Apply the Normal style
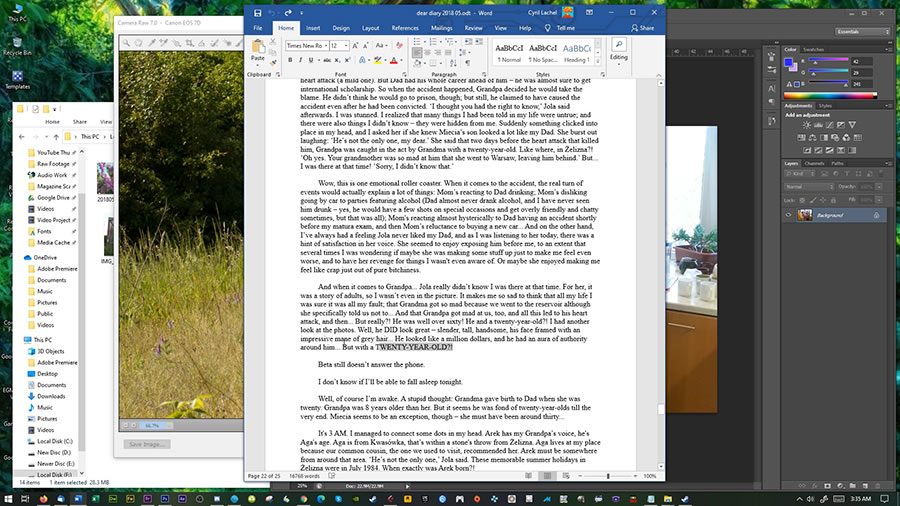The height and width of the screenshot is (506, 900). tap(509, 53)
